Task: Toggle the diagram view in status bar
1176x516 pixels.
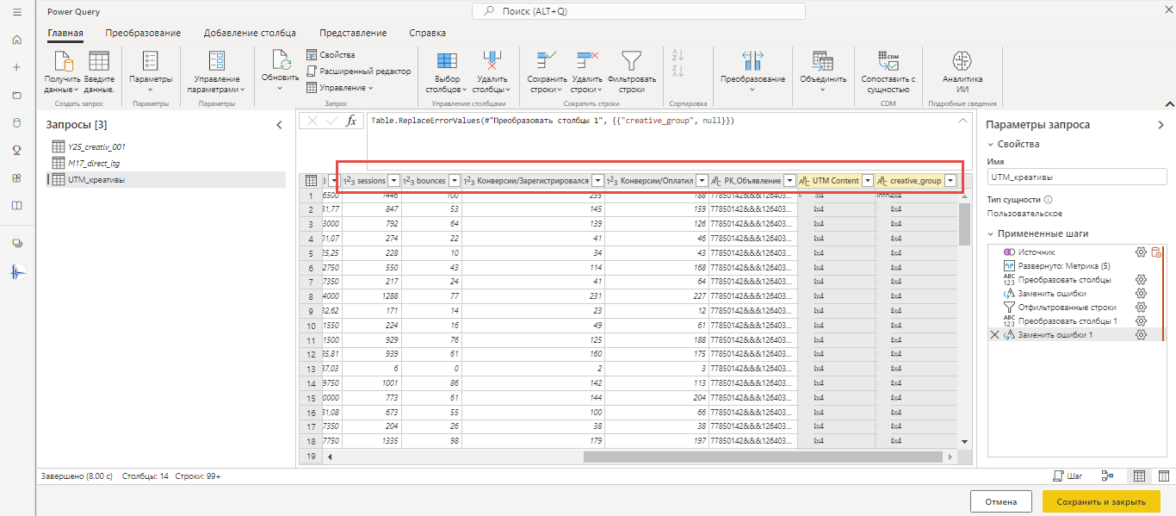Action: coord(1107,476)
